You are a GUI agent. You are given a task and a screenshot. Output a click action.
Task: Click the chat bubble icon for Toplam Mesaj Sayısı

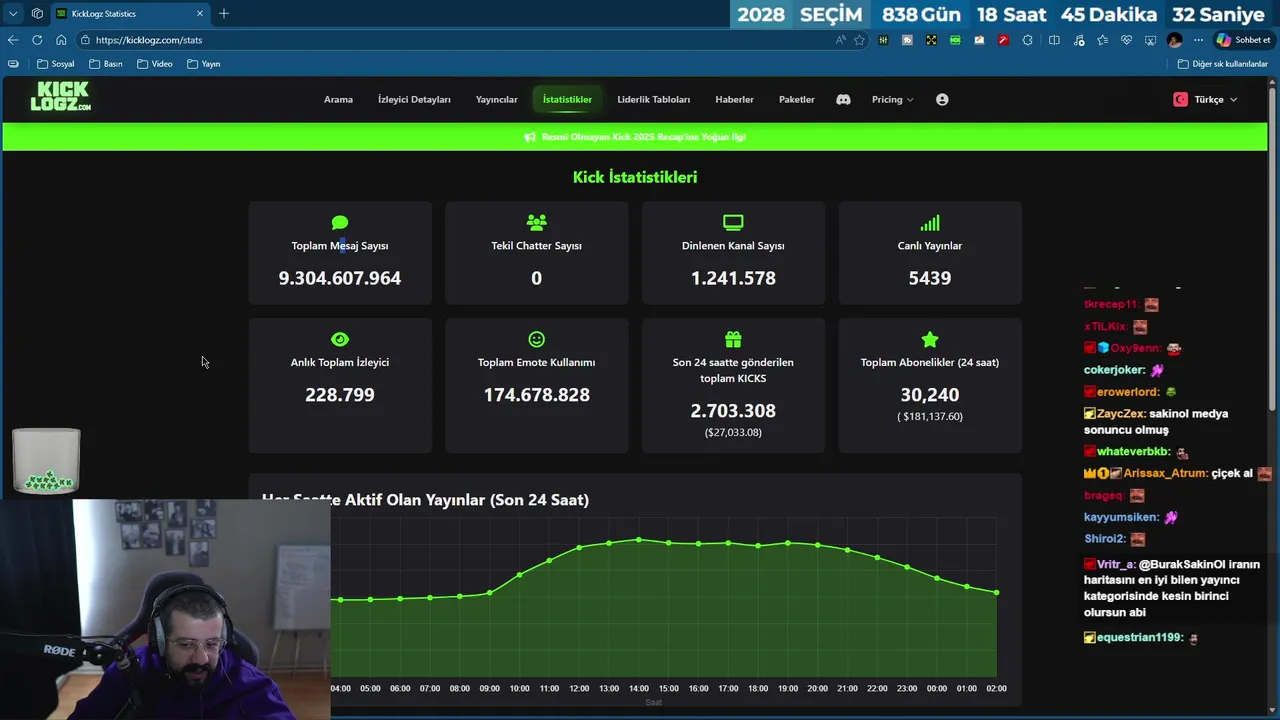(340, 222)
